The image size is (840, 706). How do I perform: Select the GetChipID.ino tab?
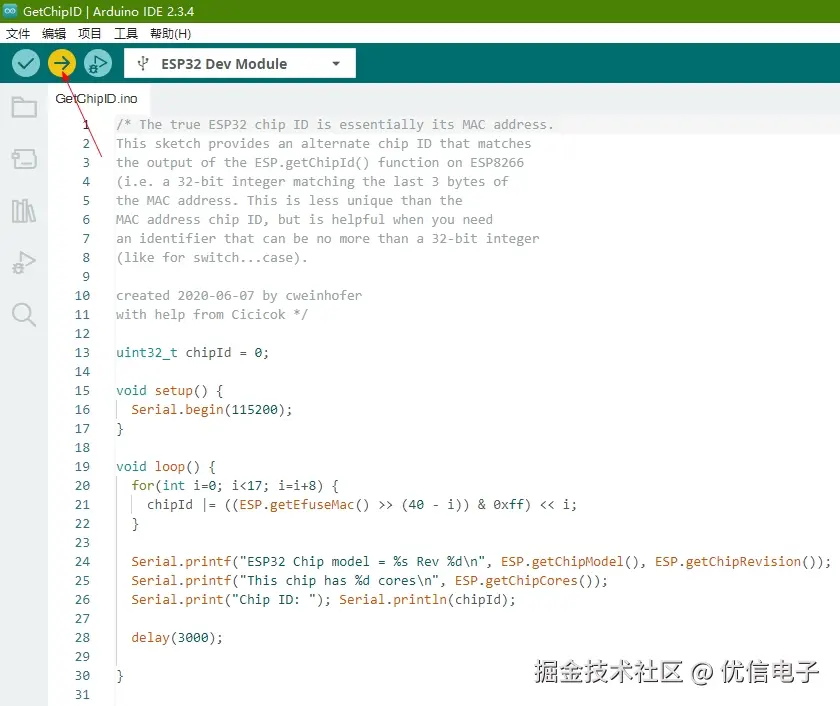pos(96,99)
